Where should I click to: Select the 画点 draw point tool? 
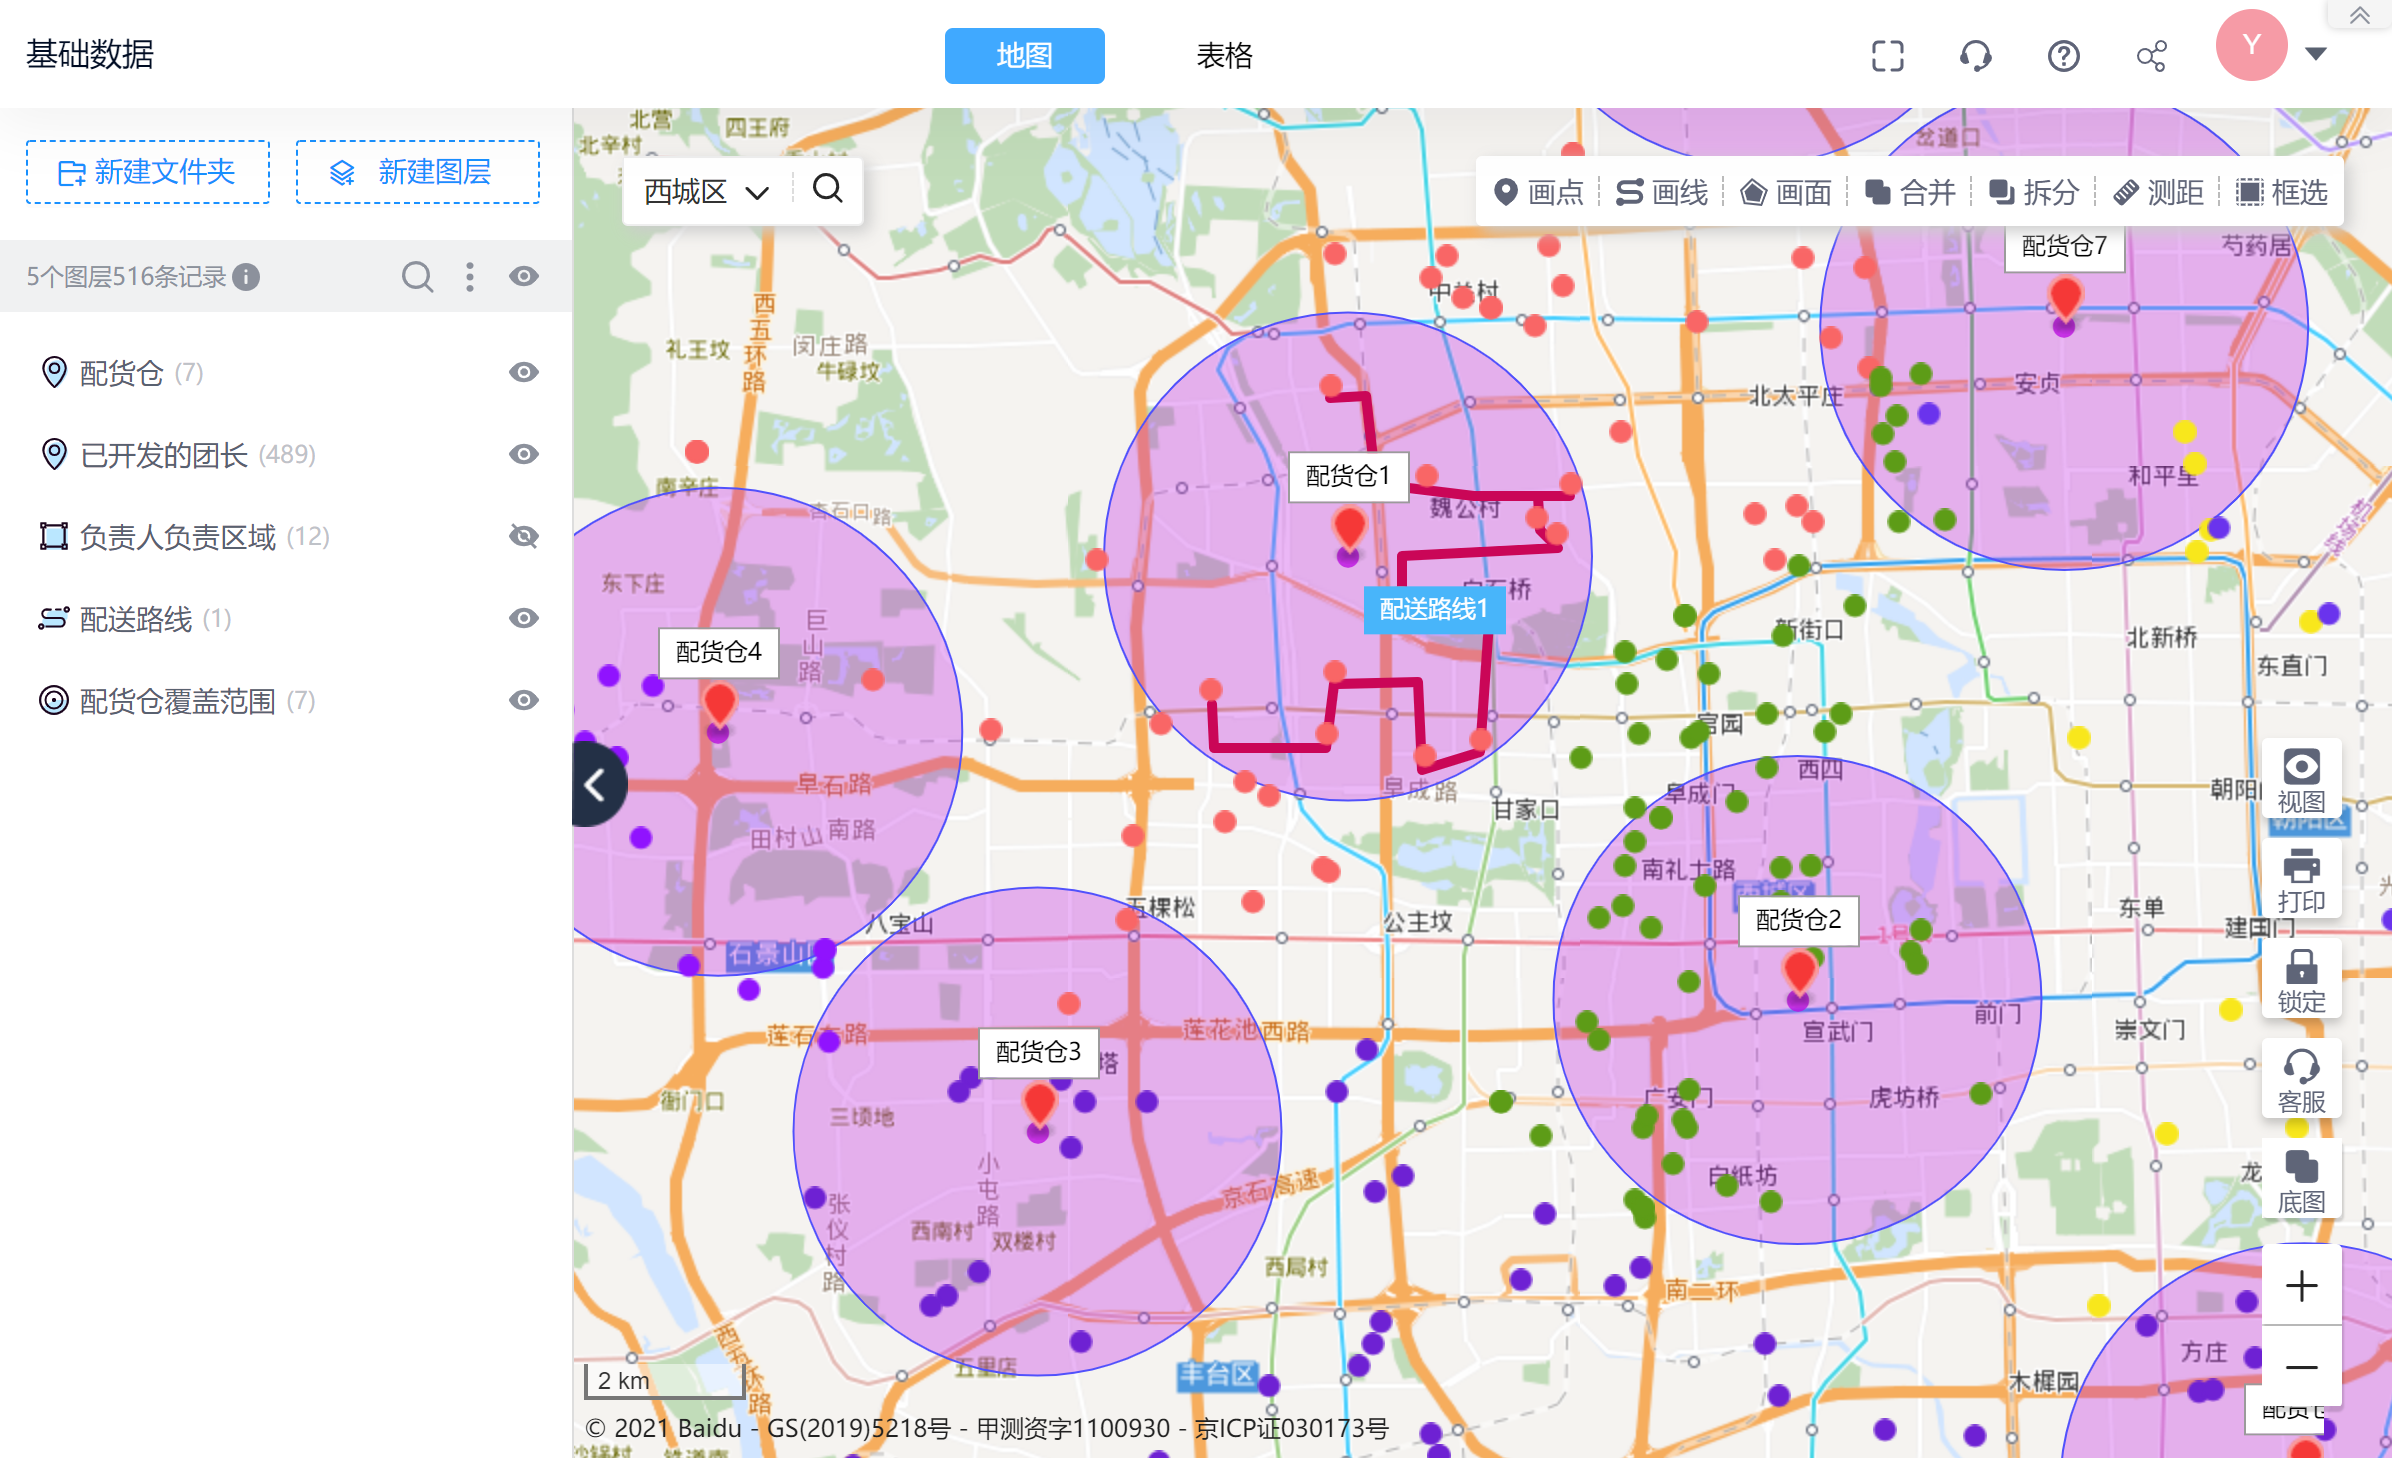click(x=1539, y=192)
